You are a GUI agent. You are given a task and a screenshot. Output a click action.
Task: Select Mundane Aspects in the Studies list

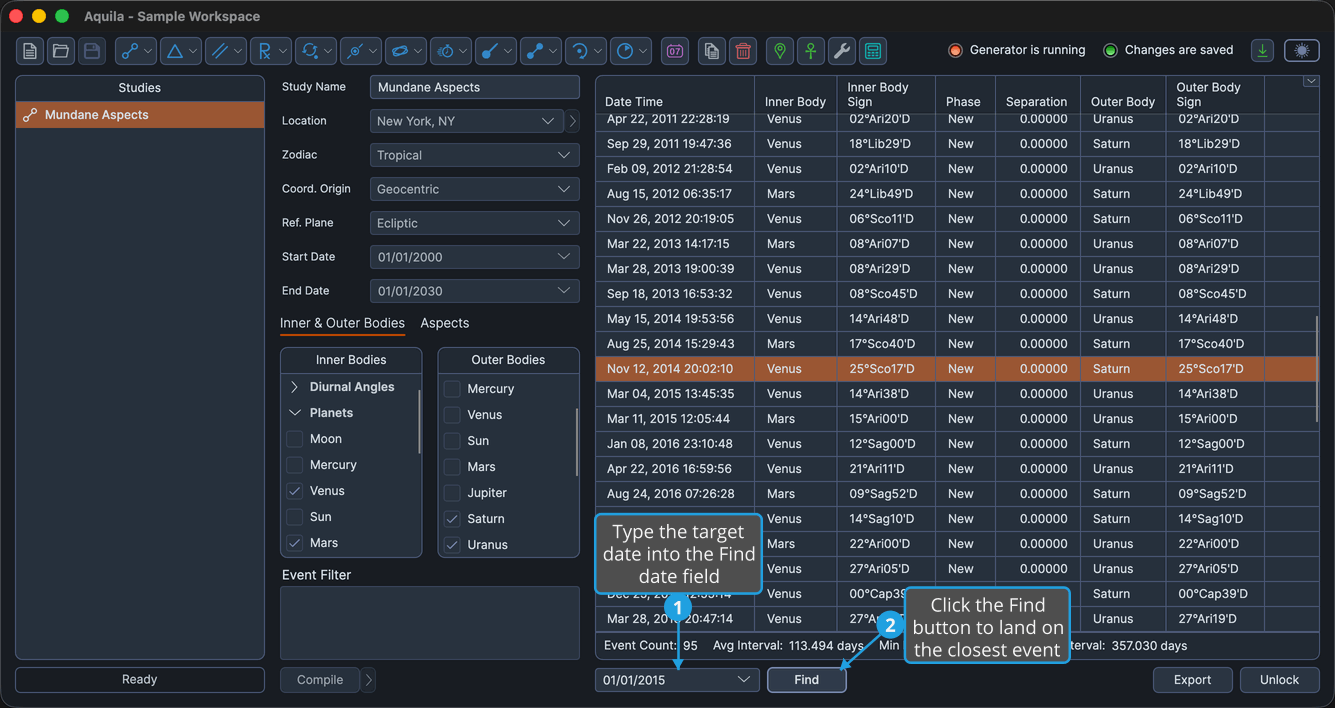pyautogui.click(x=140, y=115)
